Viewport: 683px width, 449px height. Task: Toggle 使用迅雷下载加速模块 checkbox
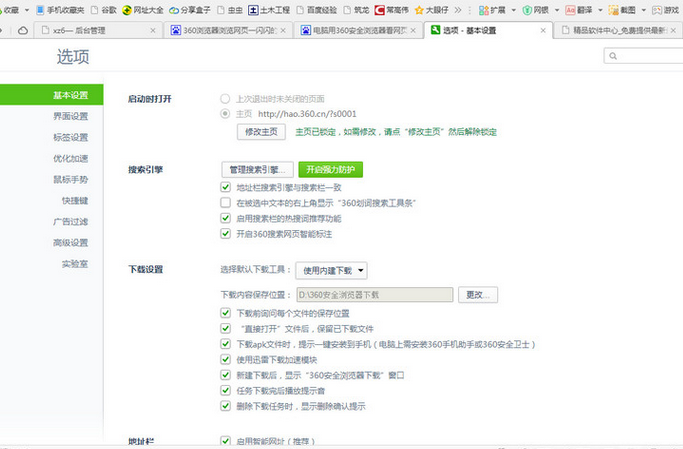click(225, 359)
